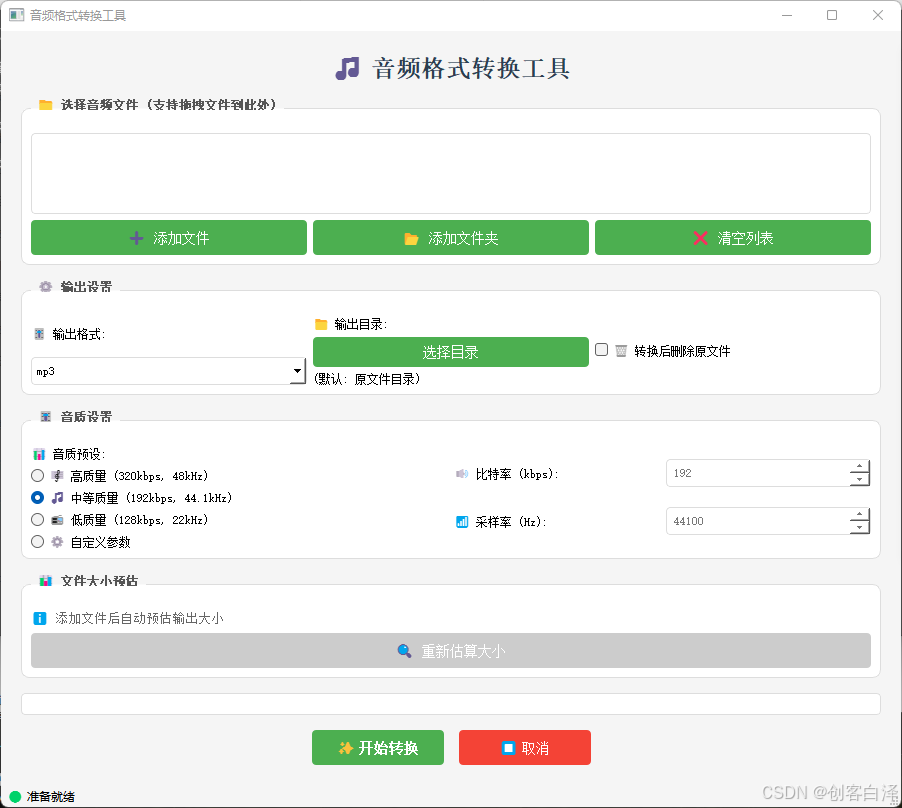This screenshot has width=902, height=808.
Task: Click the icon beside 输出格式 label
Action: 39,334
